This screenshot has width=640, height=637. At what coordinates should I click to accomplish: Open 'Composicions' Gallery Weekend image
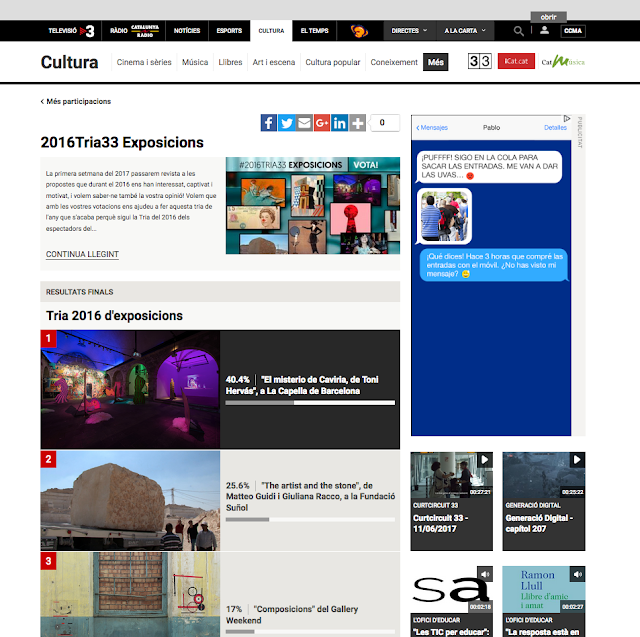pos(130,595)
